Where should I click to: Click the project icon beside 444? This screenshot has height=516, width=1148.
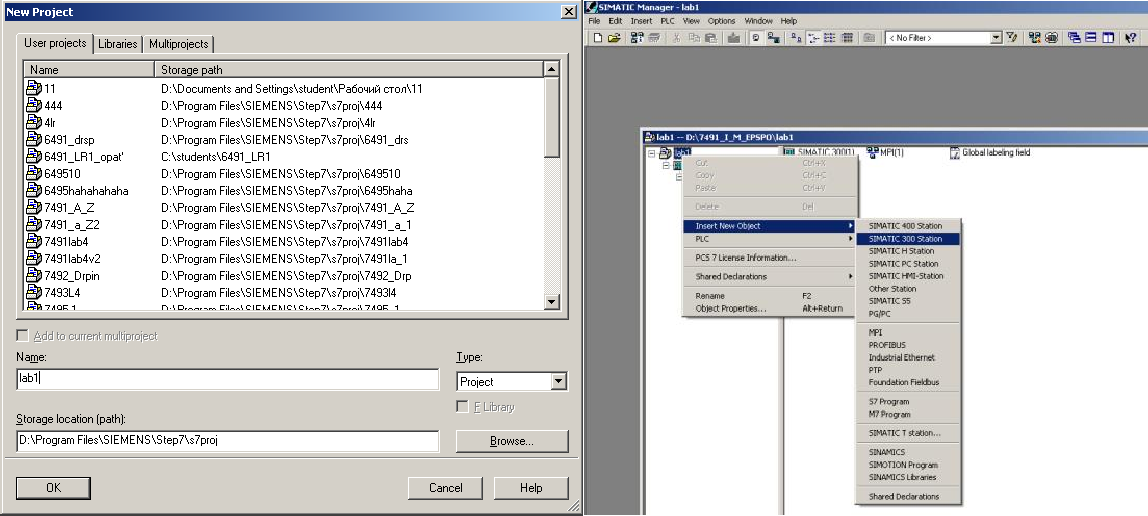coord(34,105)
